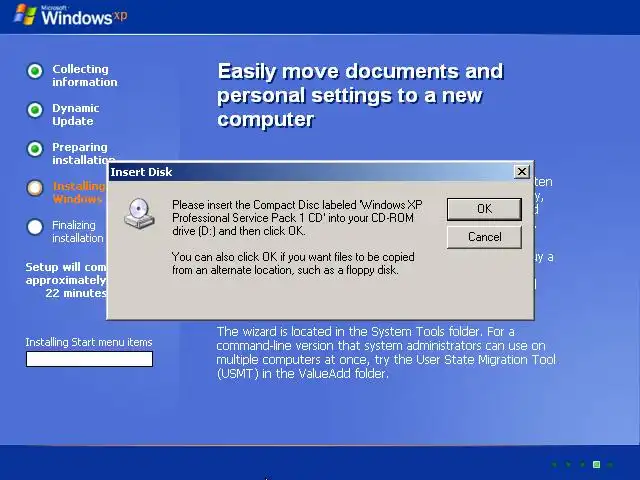Click the Finalizing installation step bullet
This screenshot has width=640, height=480.
35,227
